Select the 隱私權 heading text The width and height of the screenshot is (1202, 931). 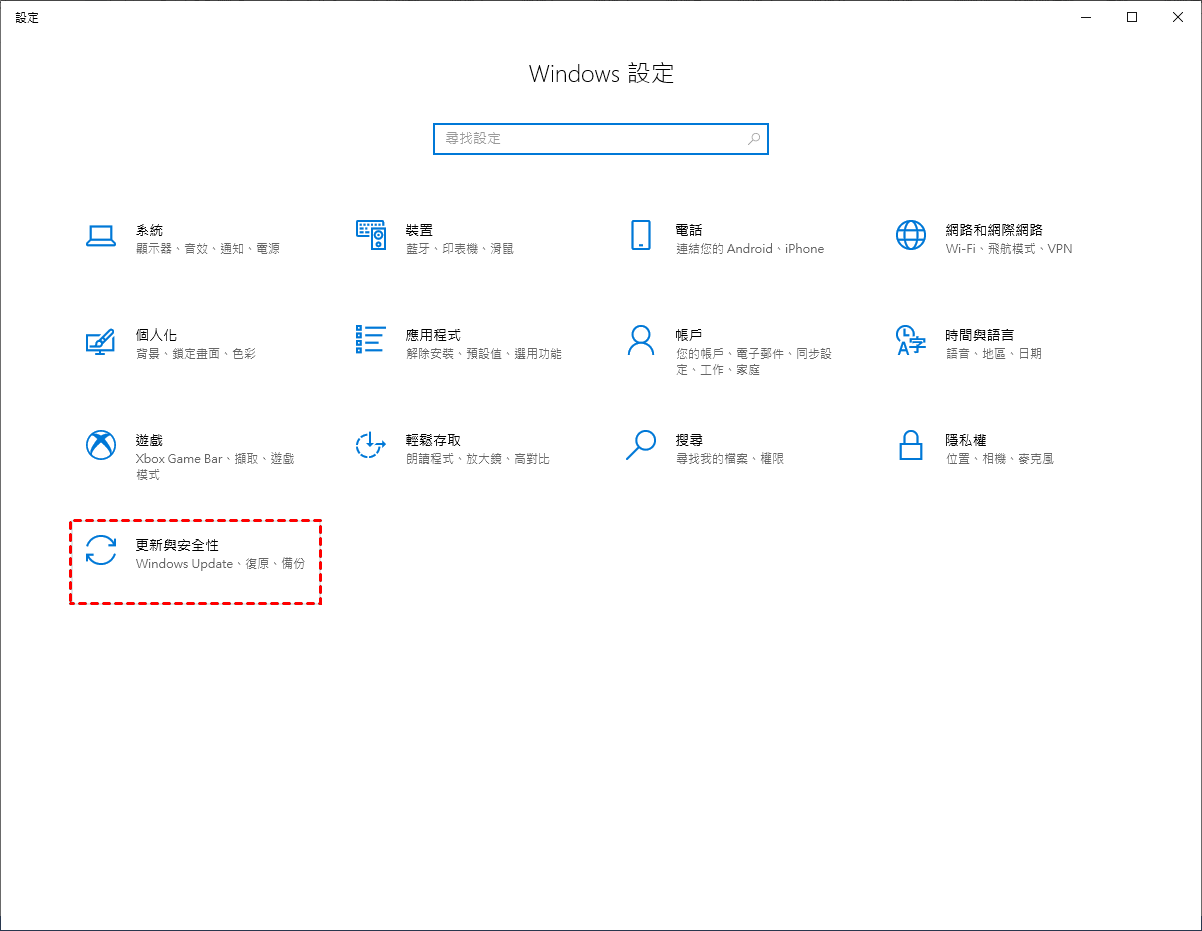(x=966, y=440)
